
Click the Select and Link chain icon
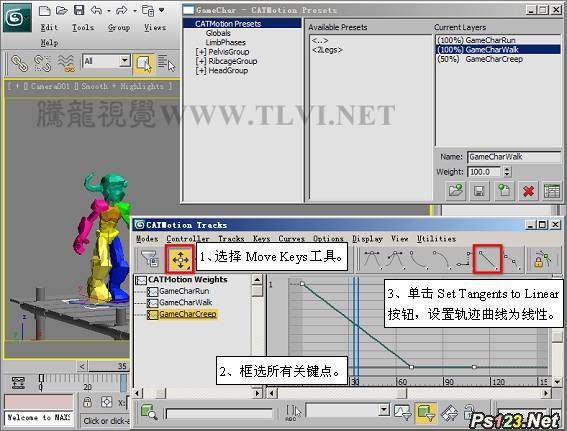pyautogui.click(x=19, y=63)
